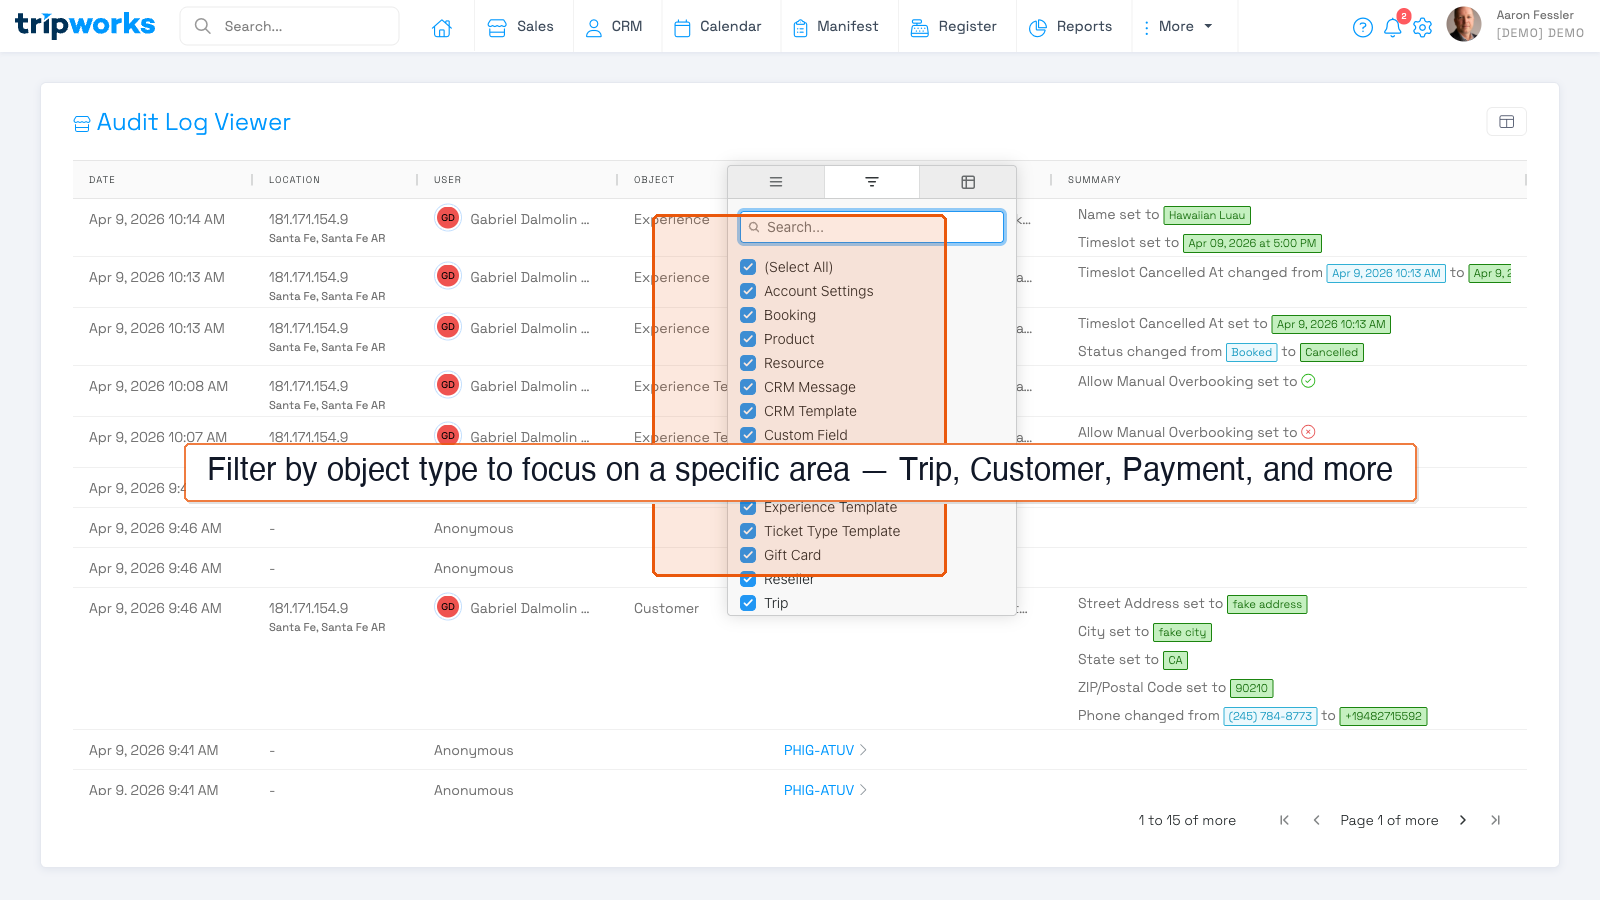Screen dimensions: 1600x900
Task: Click the notifications bell icon
Action: (1393, 27)
